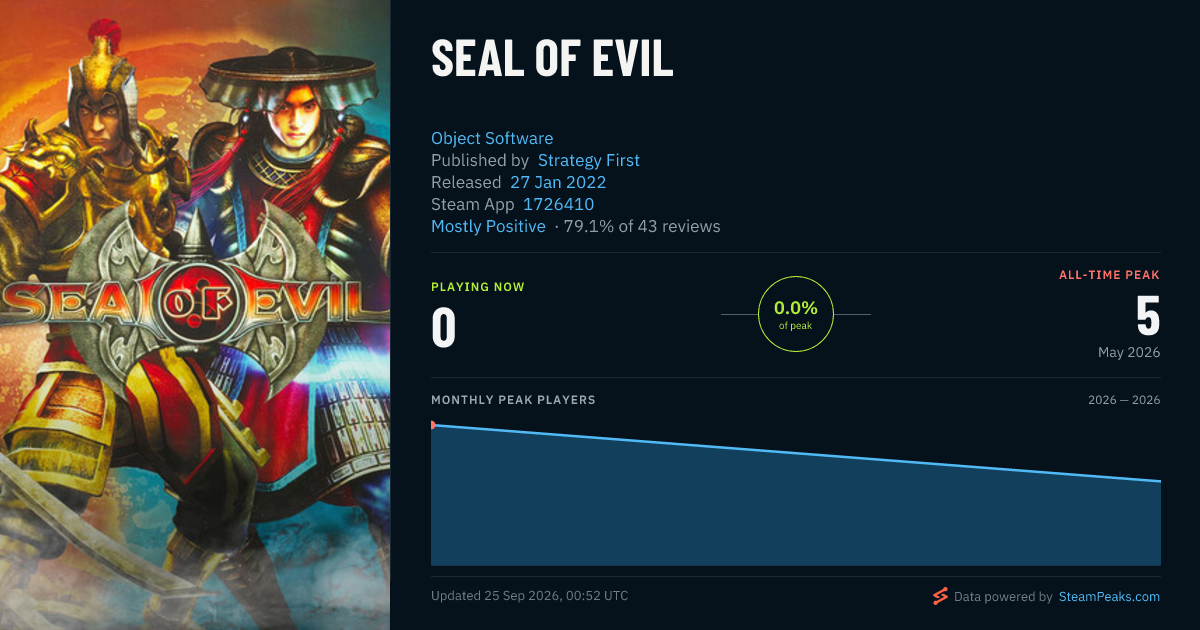Click the monthly peak players chart area
Image resolution: width=1200 pixels, height=630 pixels.
pyautogui.click(x=796, y=495)
